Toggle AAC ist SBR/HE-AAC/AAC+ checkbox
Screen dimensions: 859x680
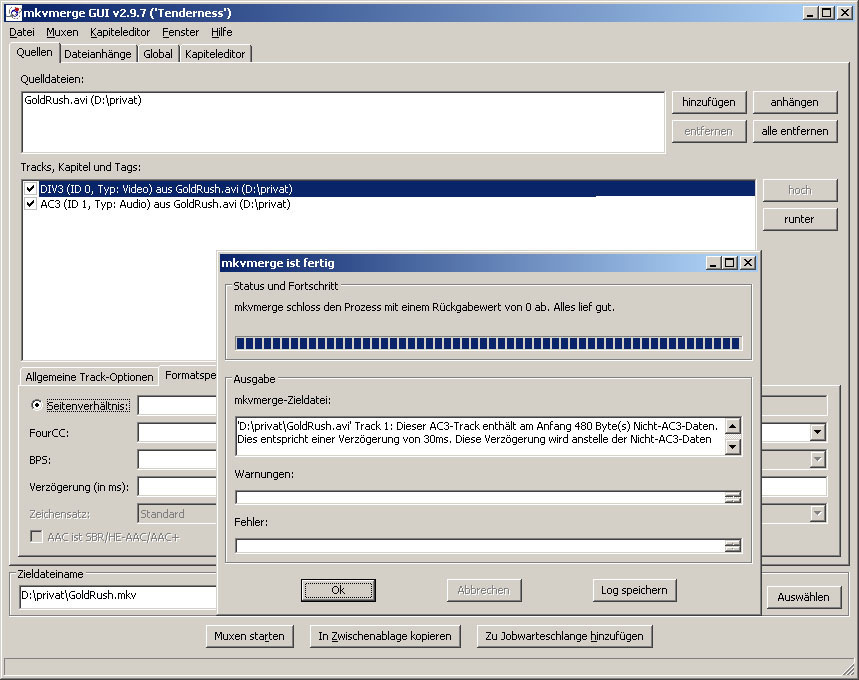pos(36,536)
